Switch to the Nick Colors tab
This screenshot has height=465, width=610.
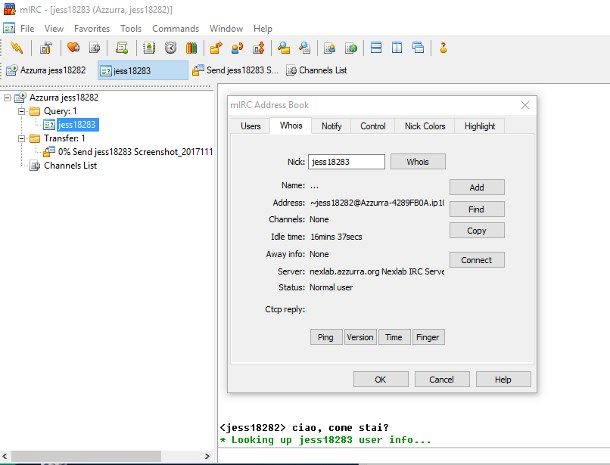point(425,126)
